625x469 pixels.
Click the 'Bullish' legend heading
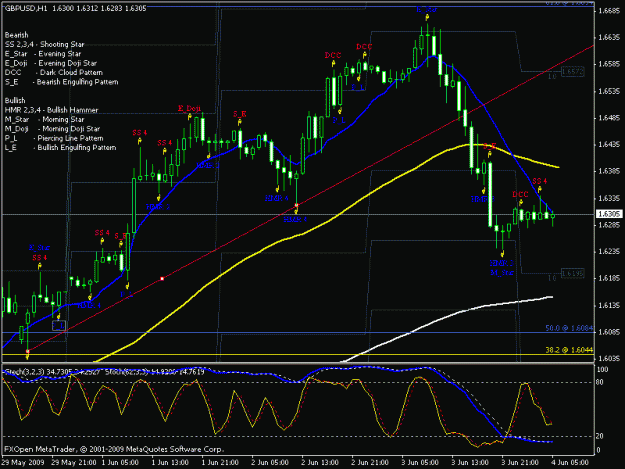(15, 100)
